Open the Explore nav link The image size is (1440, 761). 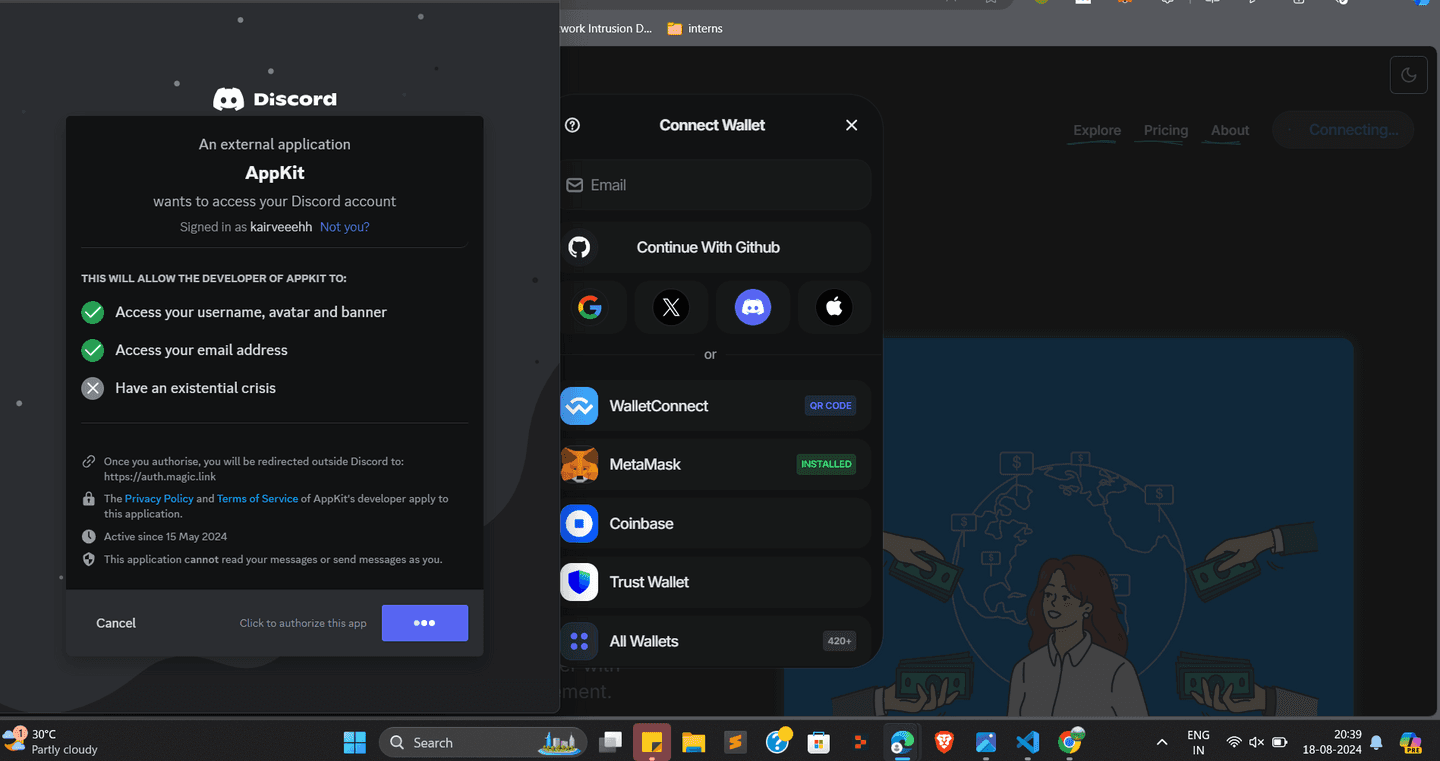click(1097, 130)
